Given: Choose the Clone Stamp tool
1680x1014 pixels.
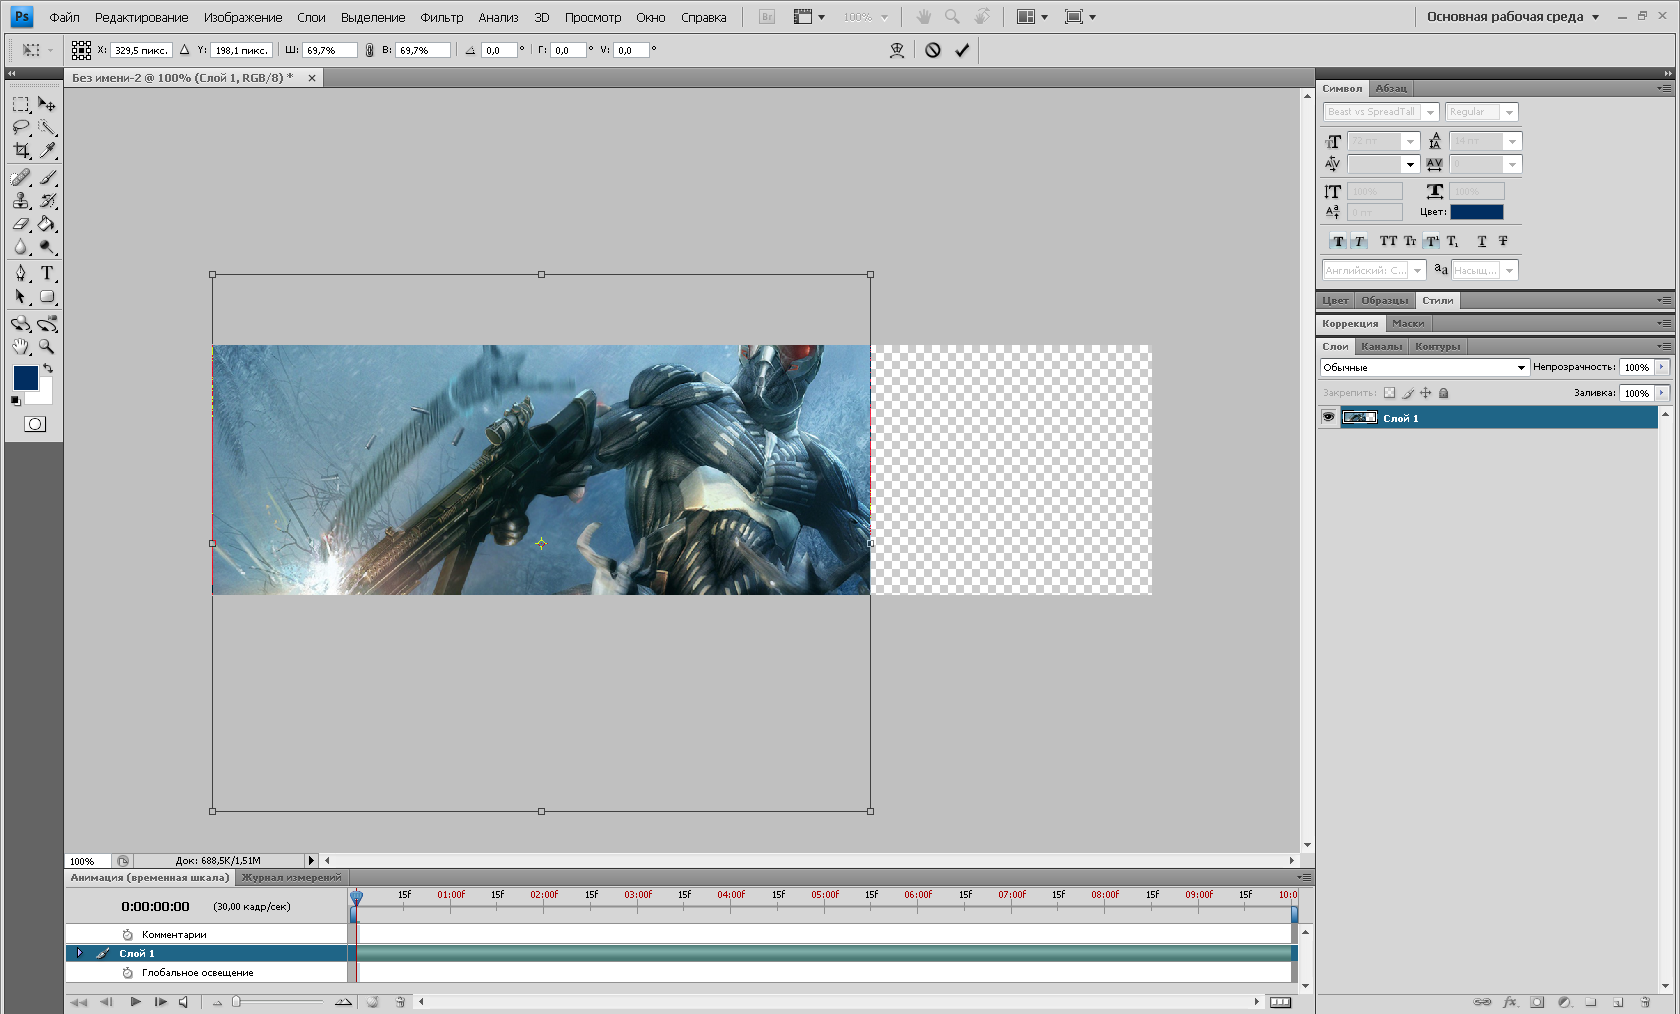Looking at the screenshot, I should (21, 201).
